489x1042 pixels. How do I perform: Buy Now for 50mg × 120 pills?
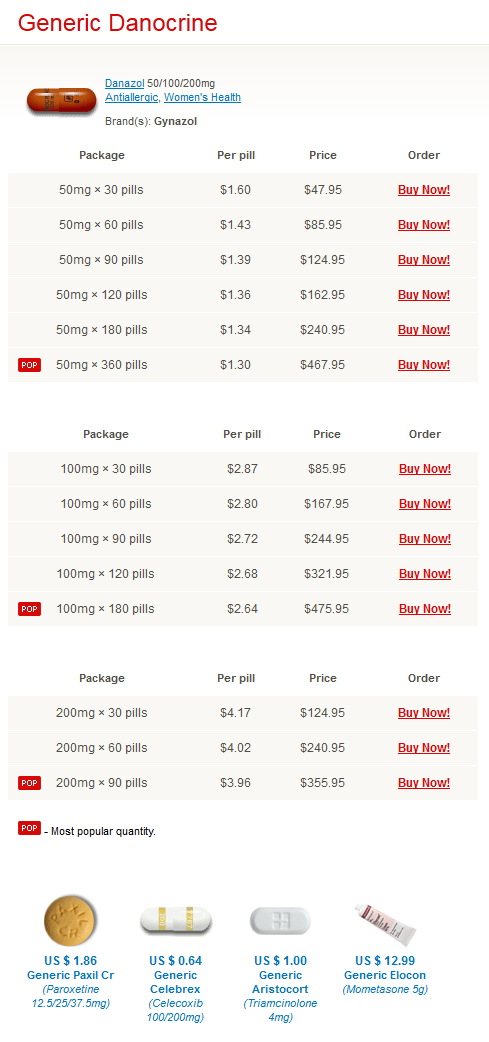tap(424, 295)
